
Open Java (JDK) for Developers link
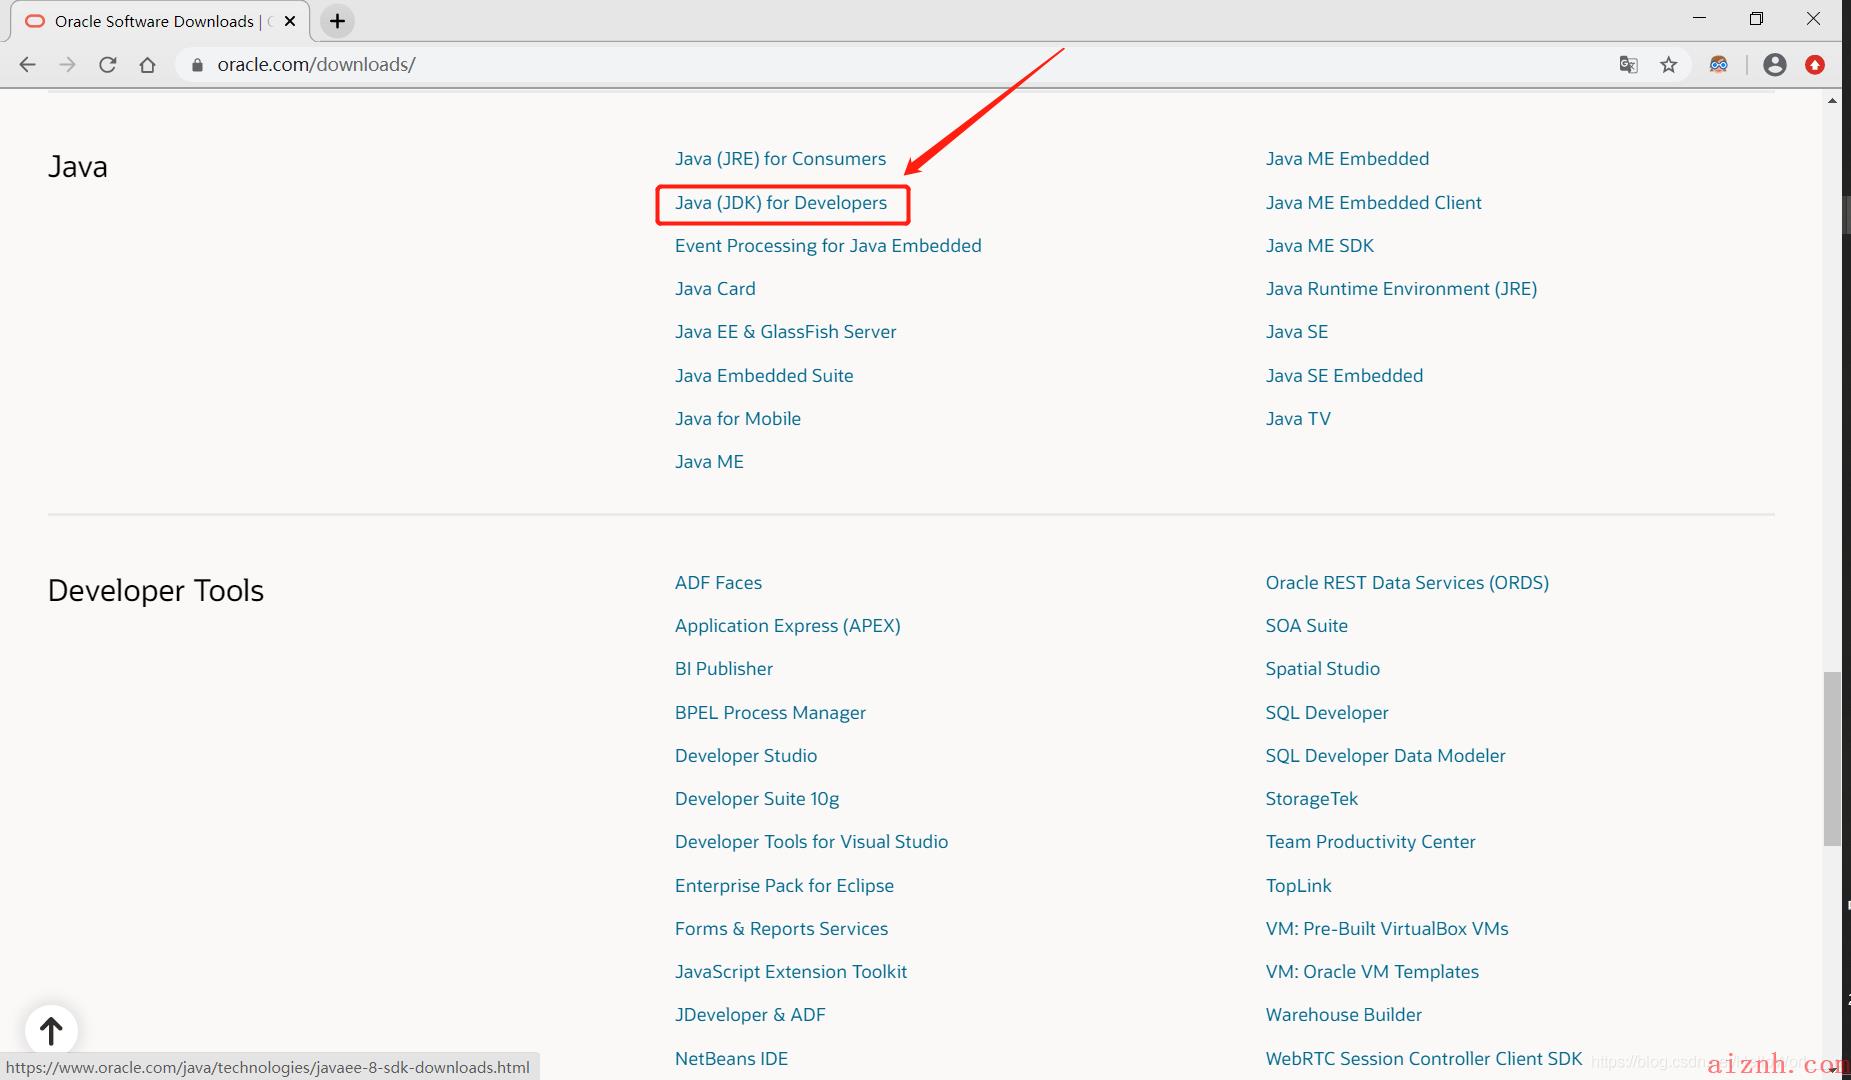coord(781,203)
